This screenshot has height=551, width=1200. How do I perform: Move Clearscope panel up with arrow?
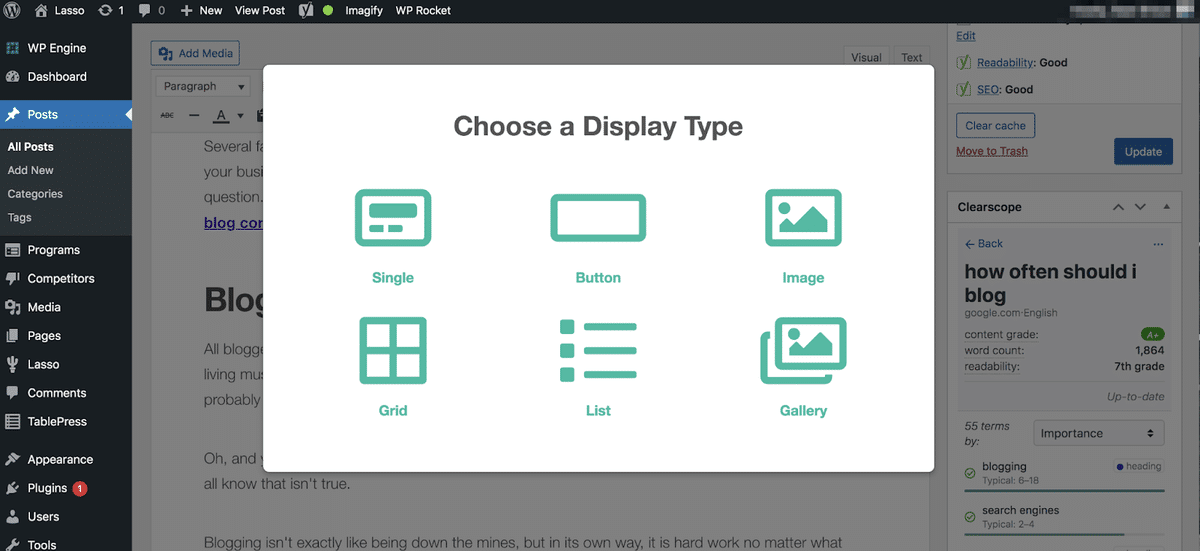point(1118,207)
